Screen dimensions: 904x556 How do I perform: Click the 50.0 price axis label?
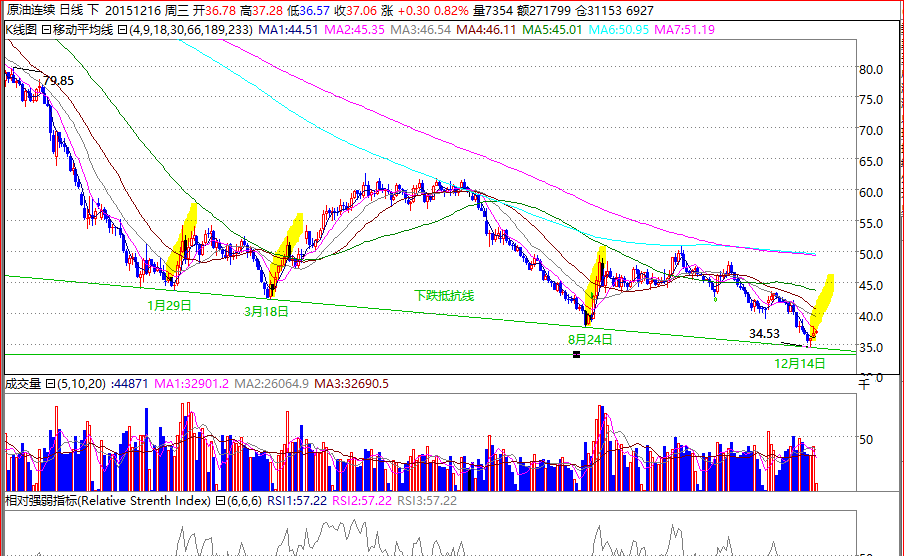pyautogui.click(x=871, y=254)
